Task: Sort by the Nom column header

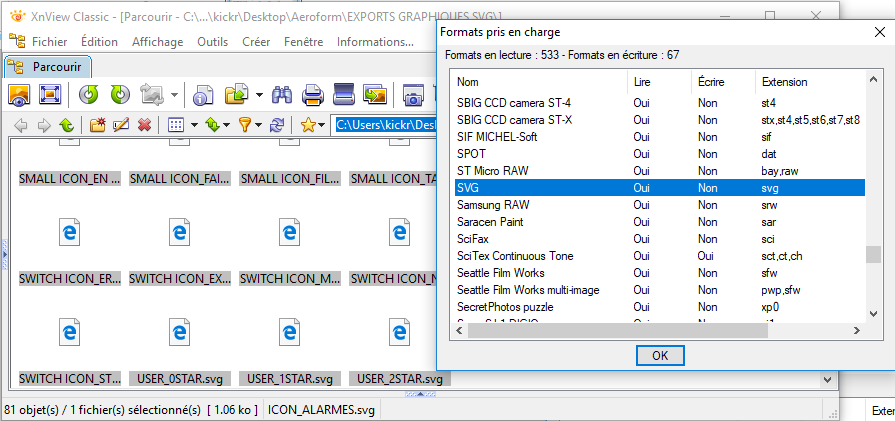Action: tap(541, 82)
